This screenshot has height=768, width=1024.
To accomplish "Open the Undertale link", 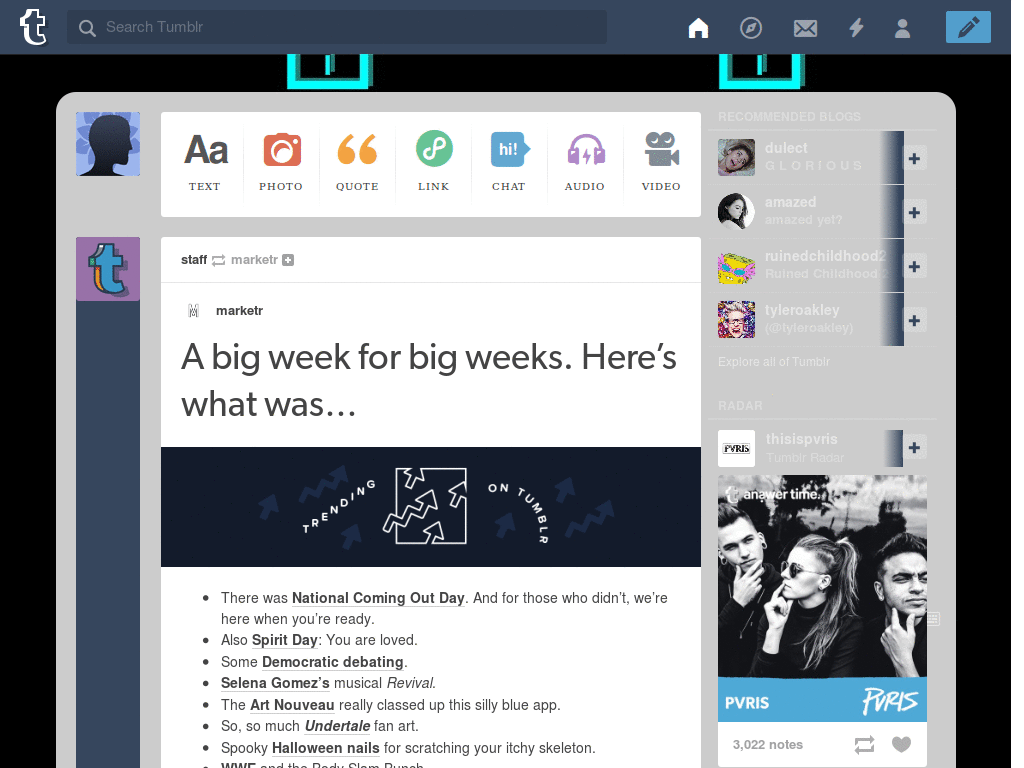I will point(338,726).
